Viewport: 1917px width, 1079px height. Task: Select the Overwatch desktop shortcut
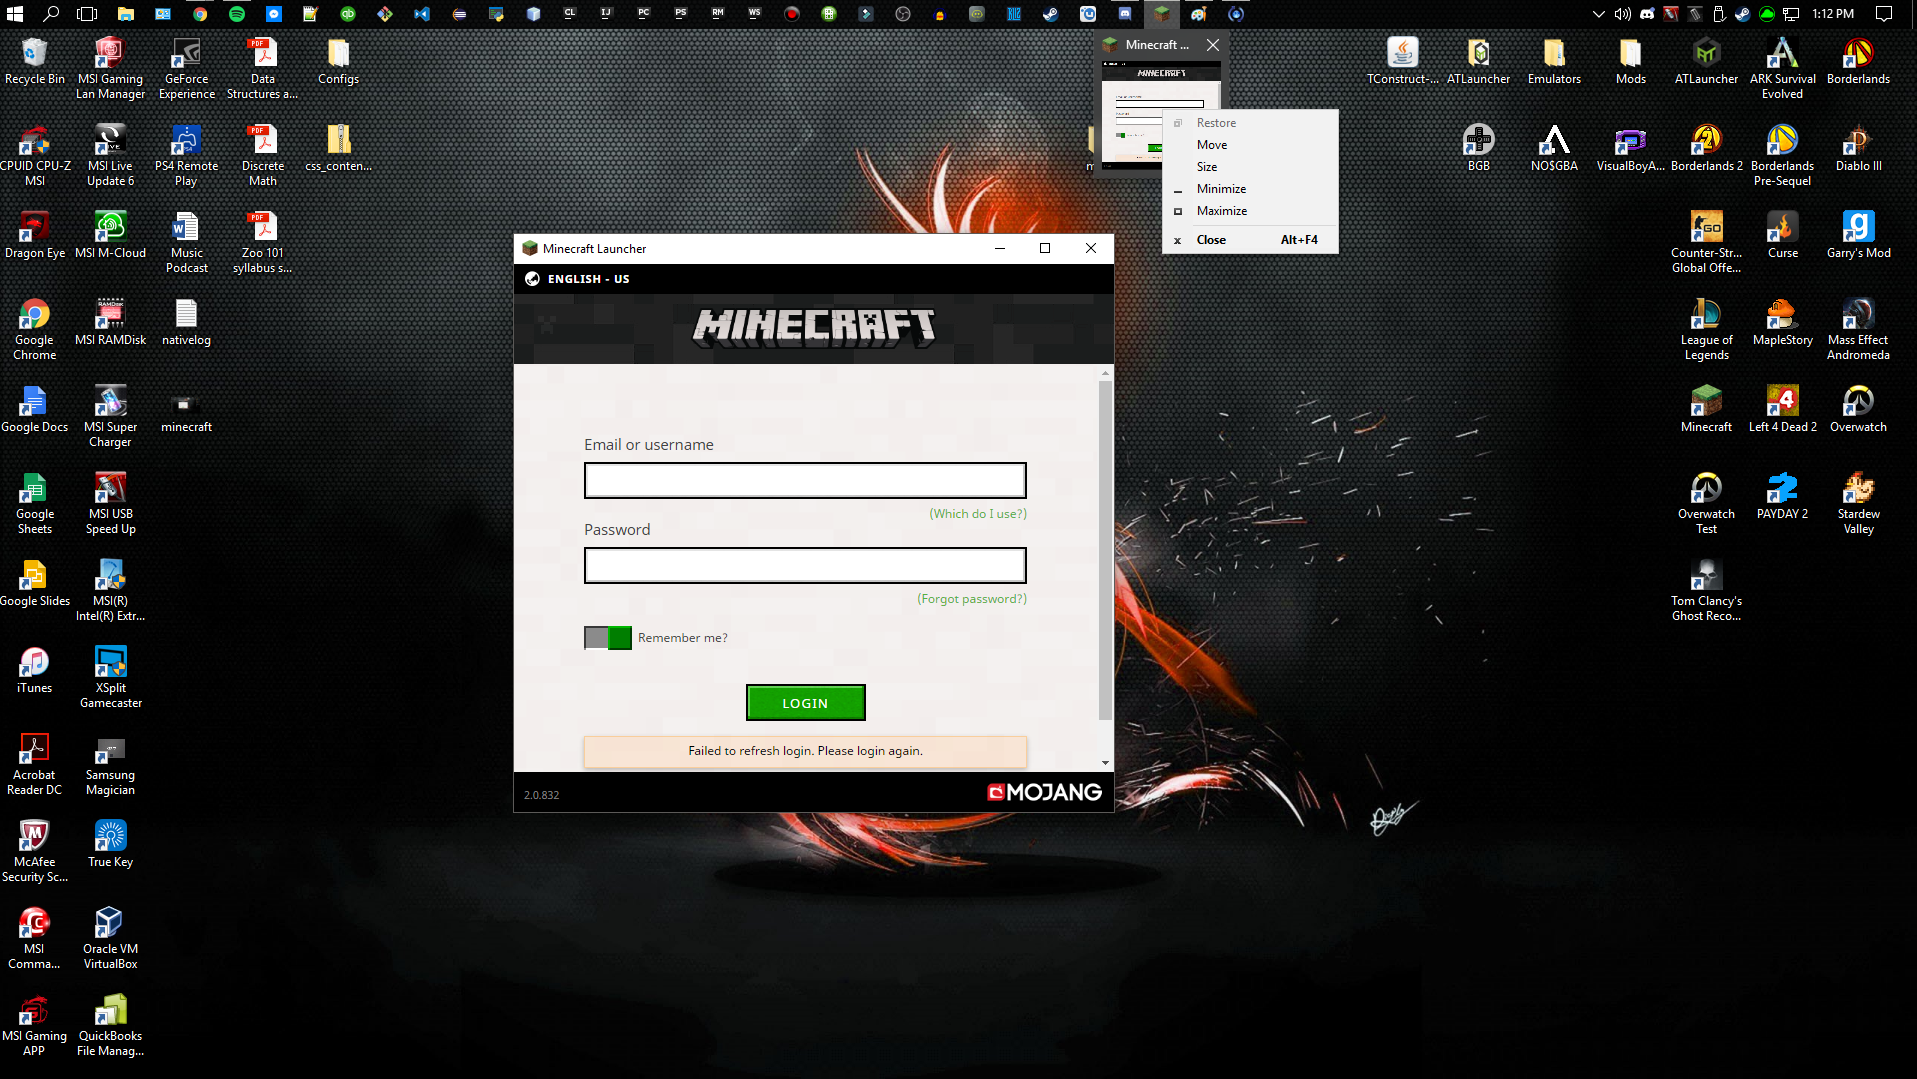(x=1859, y=409)
